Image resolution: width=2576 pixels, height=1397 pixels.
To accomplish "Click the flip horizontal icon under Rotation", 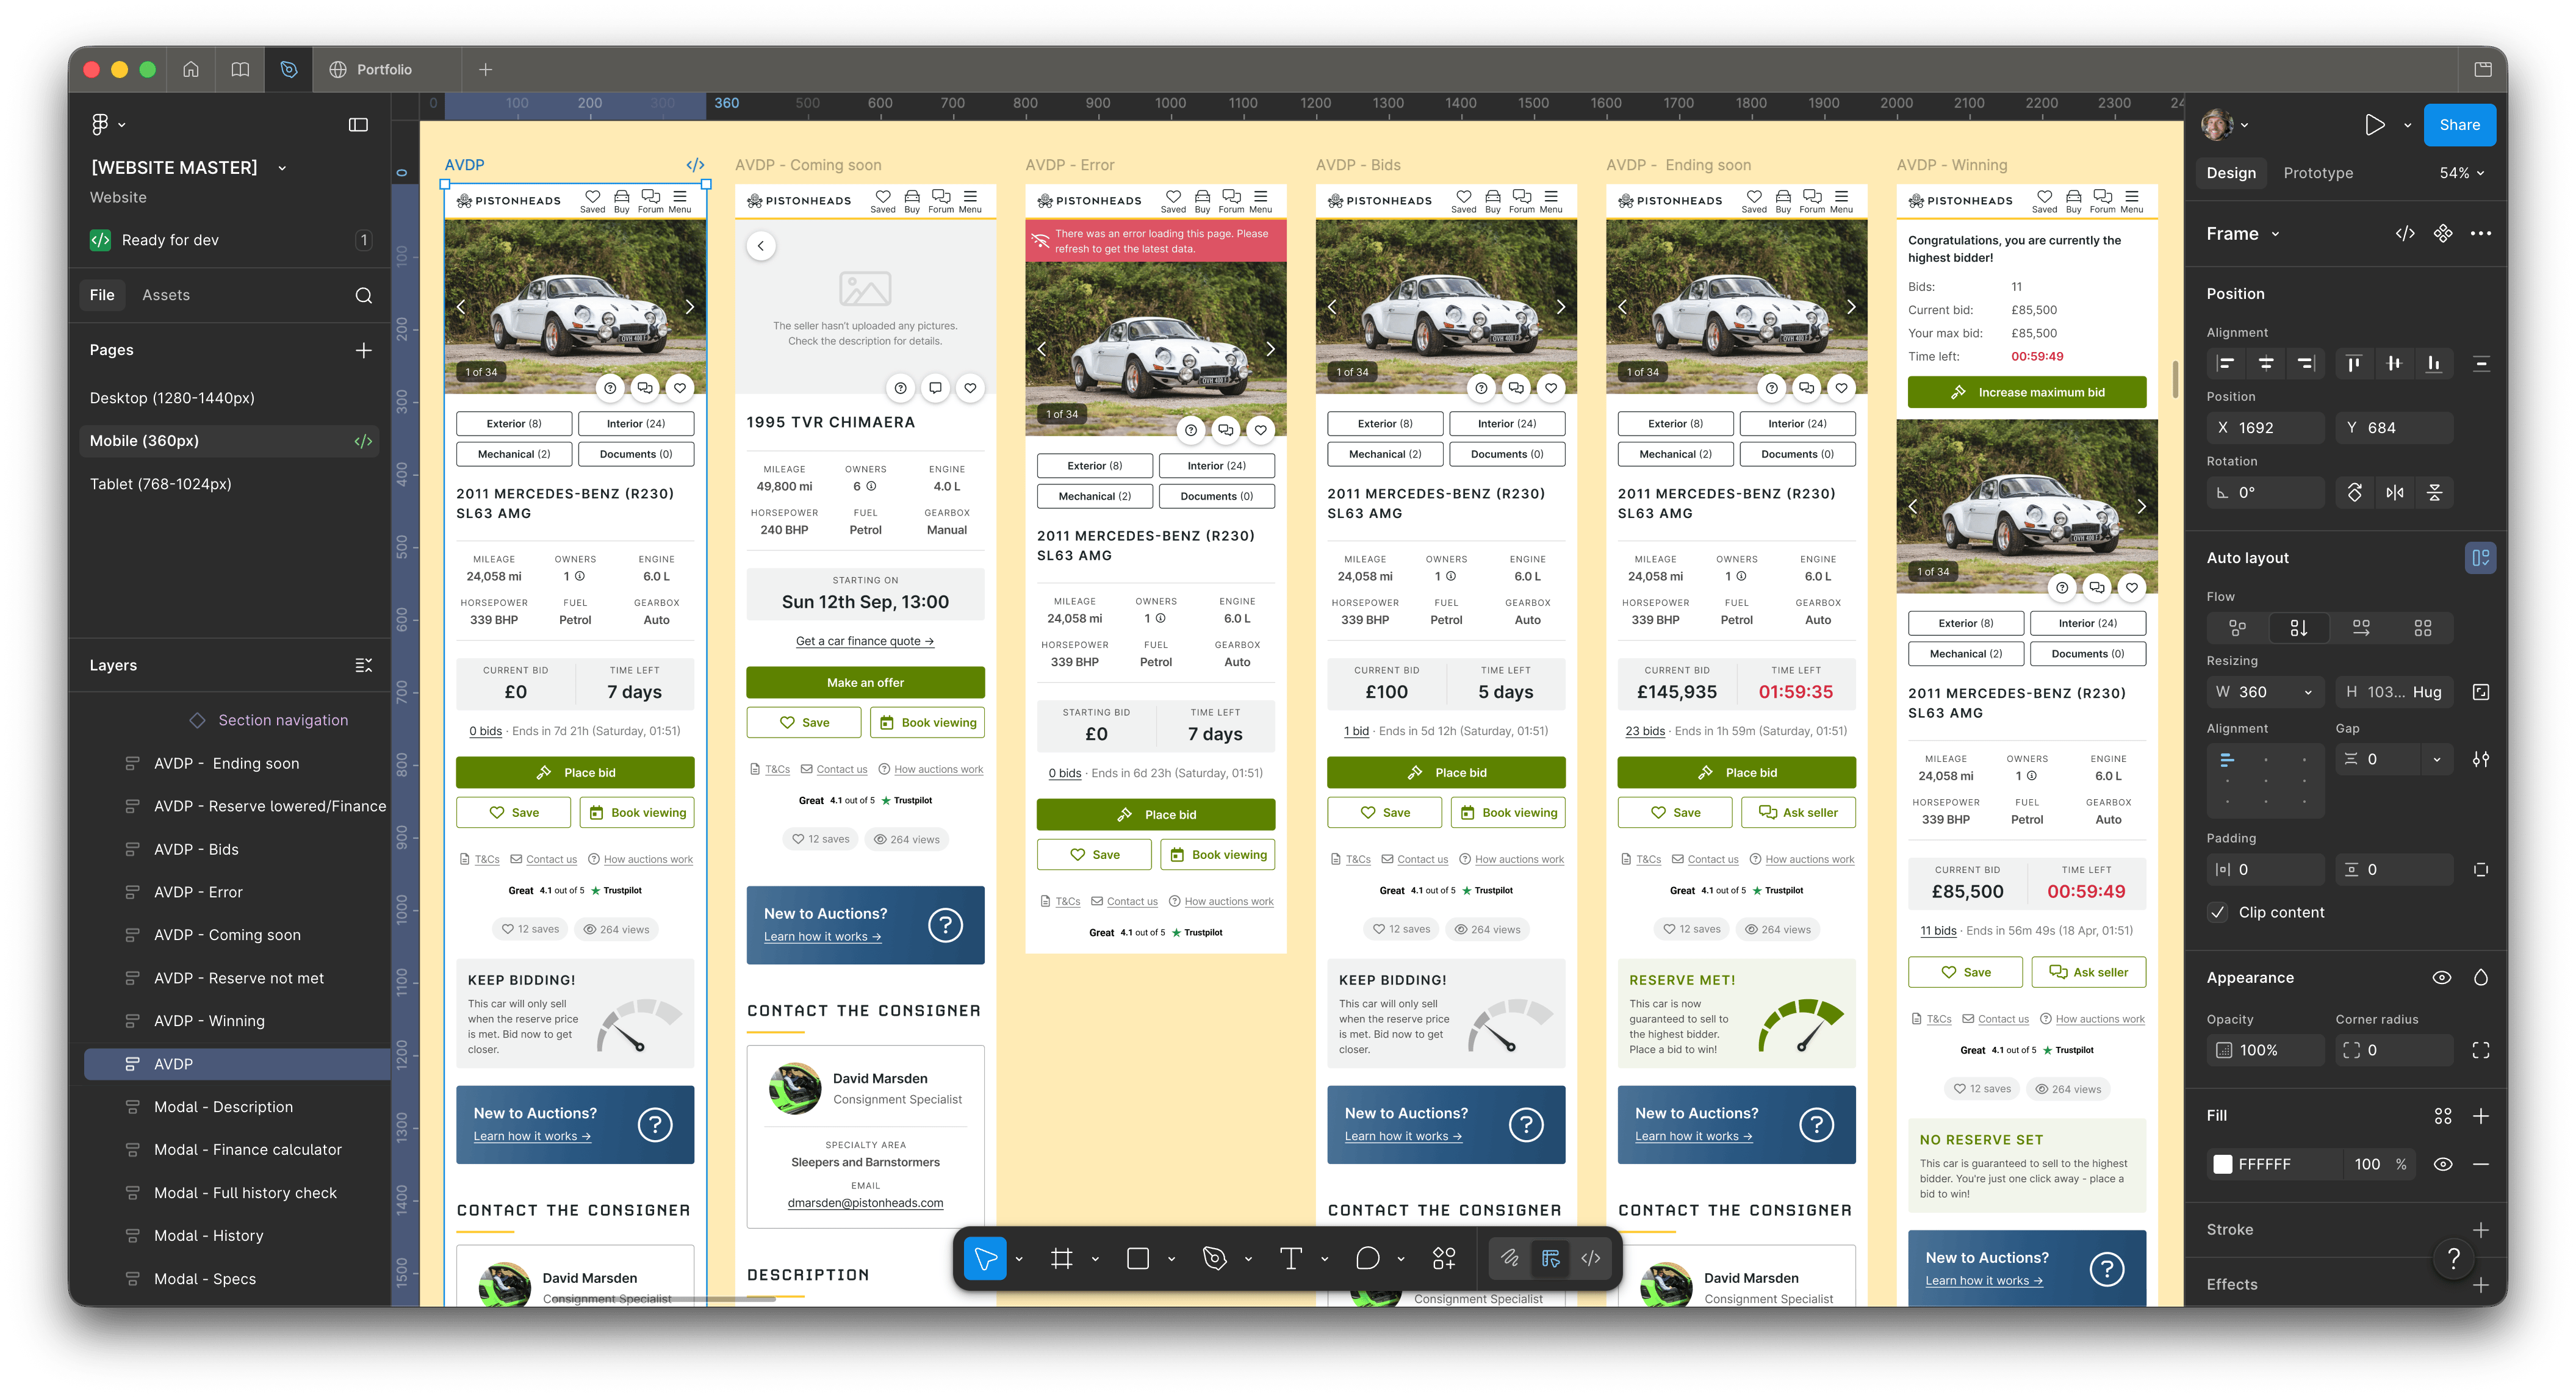I will [2395, 492].
